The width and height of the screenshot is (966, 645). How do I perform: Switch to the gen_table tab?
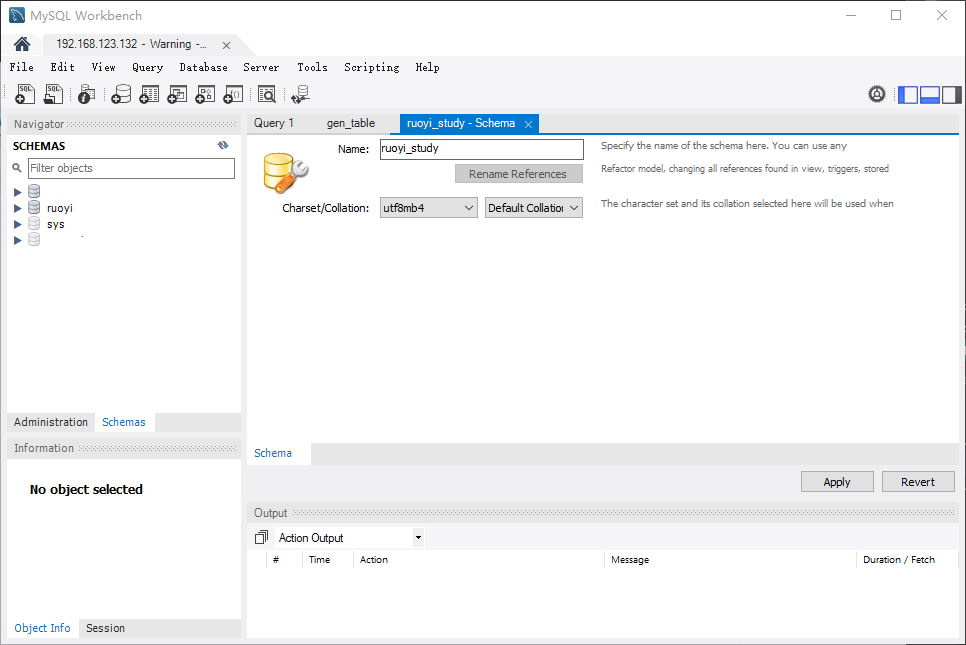pyautogui.click(x=351, y=123)
